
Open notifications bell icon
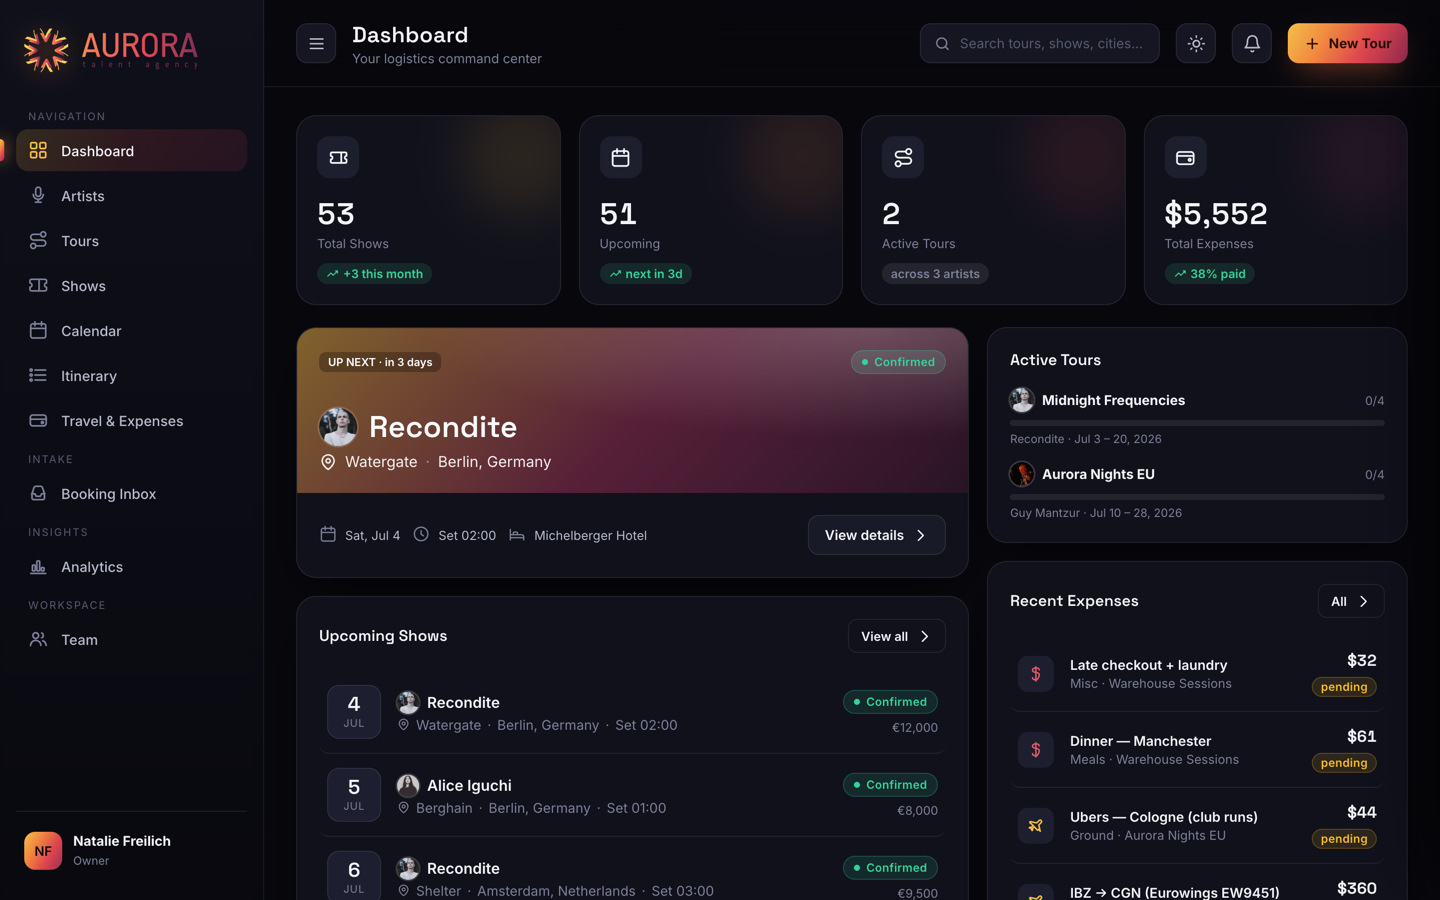click(x=1252, y=44)
